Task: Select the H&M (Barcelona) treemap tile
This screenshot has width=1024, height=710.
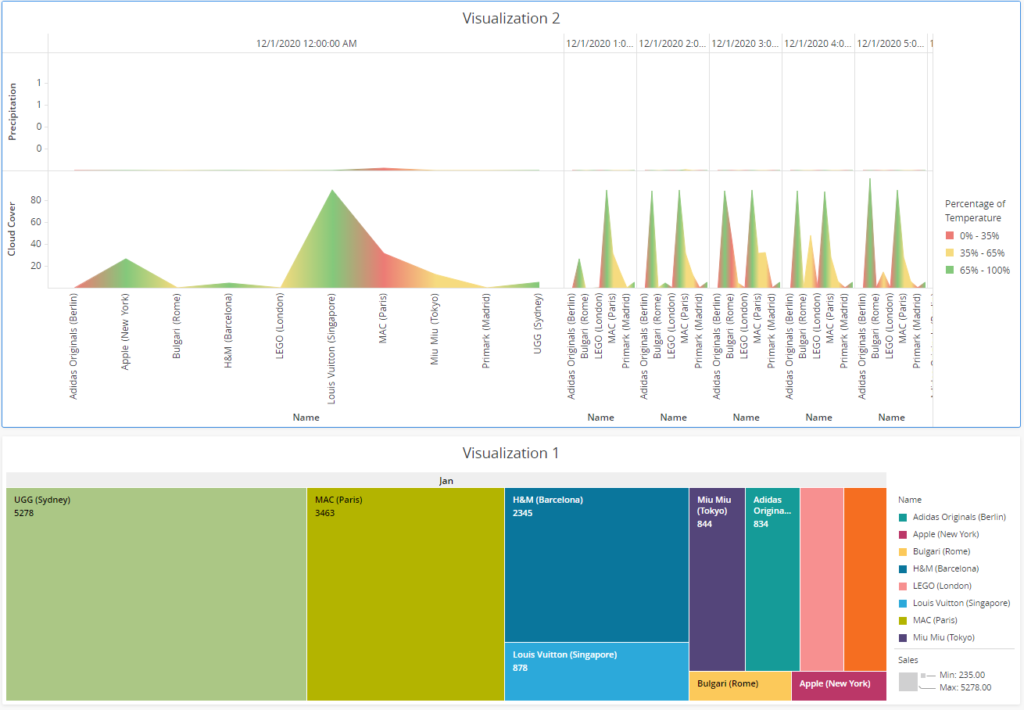Action: (597, 565)
